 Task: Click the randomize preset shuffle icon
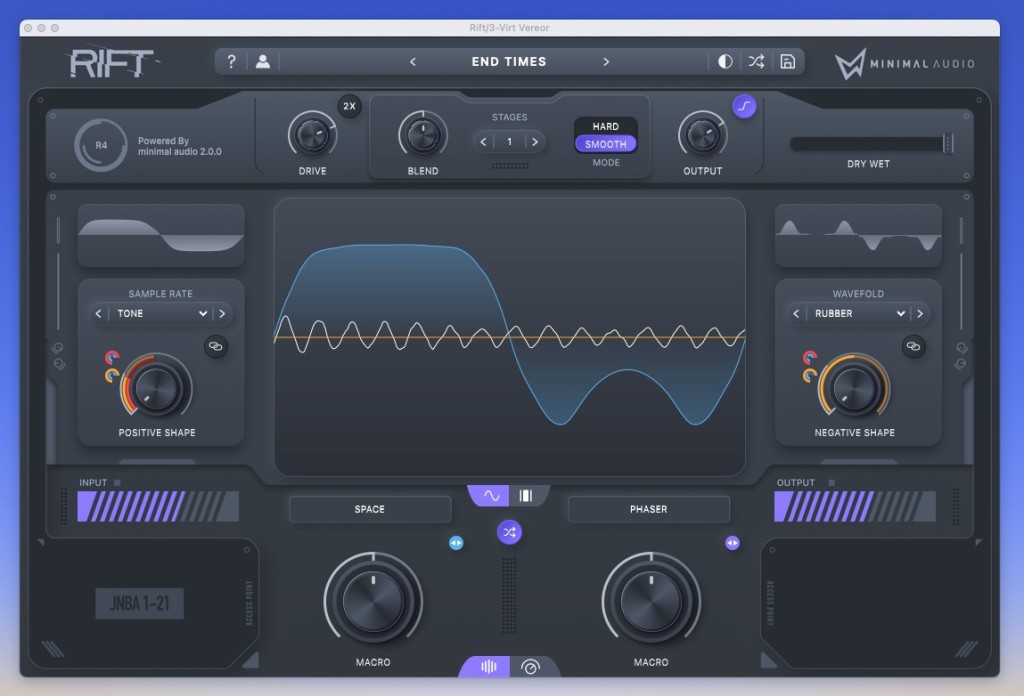[x=756, y=62]
